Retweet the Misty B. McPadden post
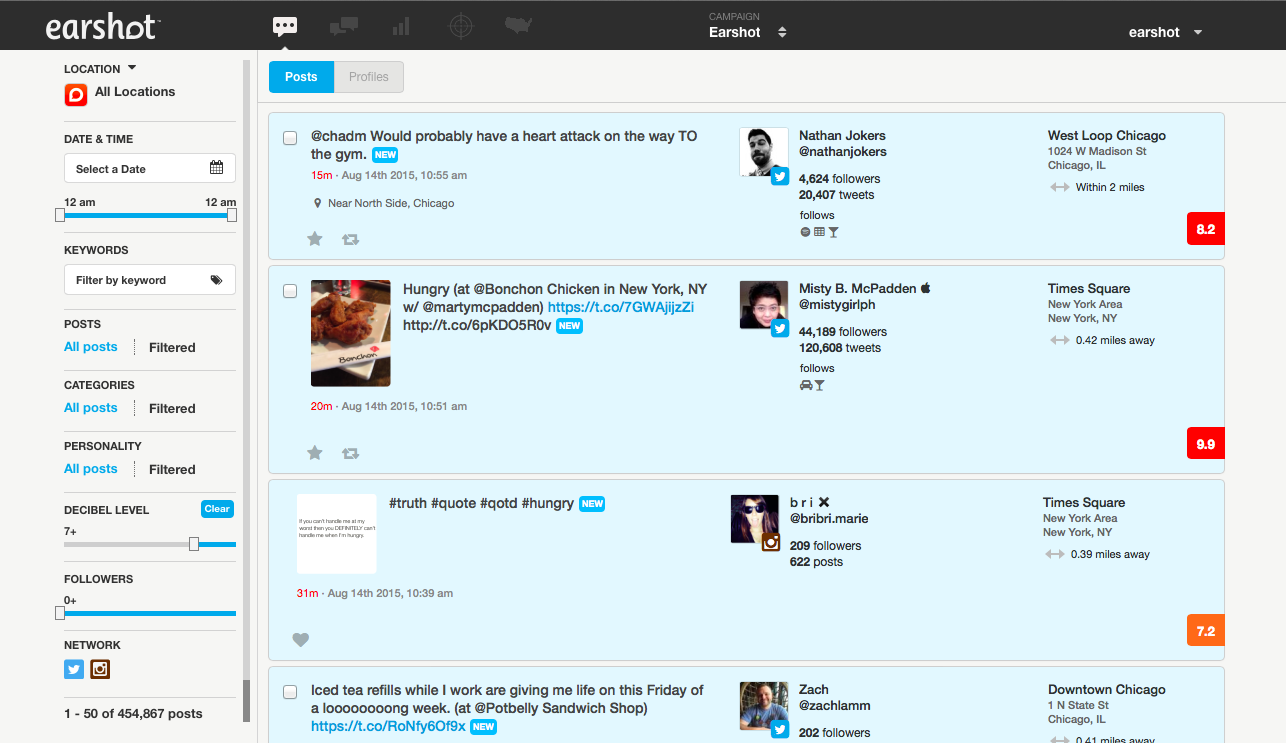The height and width of the screenshot is (743, 1286). point(350,453)
